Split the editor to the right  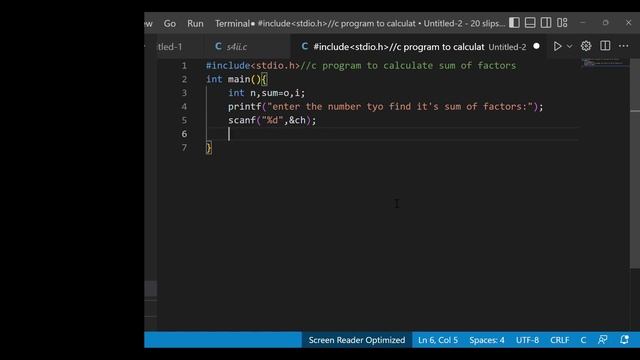pos(605,46)
